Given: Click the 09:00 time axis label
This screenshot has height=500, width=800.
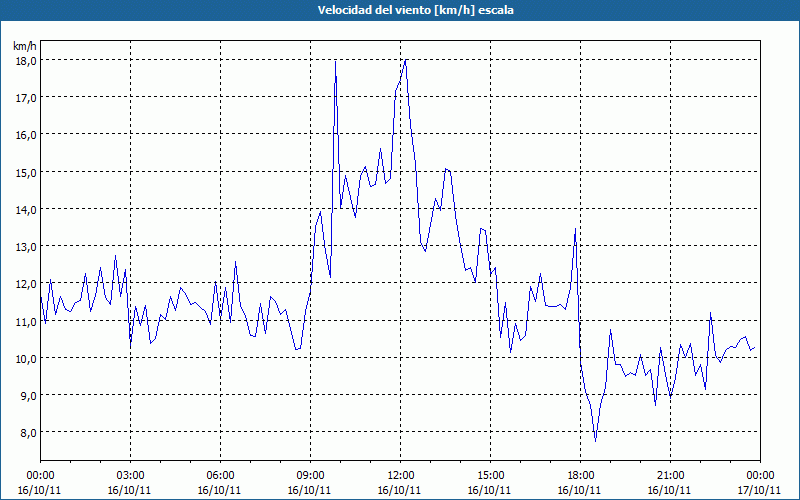Looking at the screenshot, I should point(310,476).
